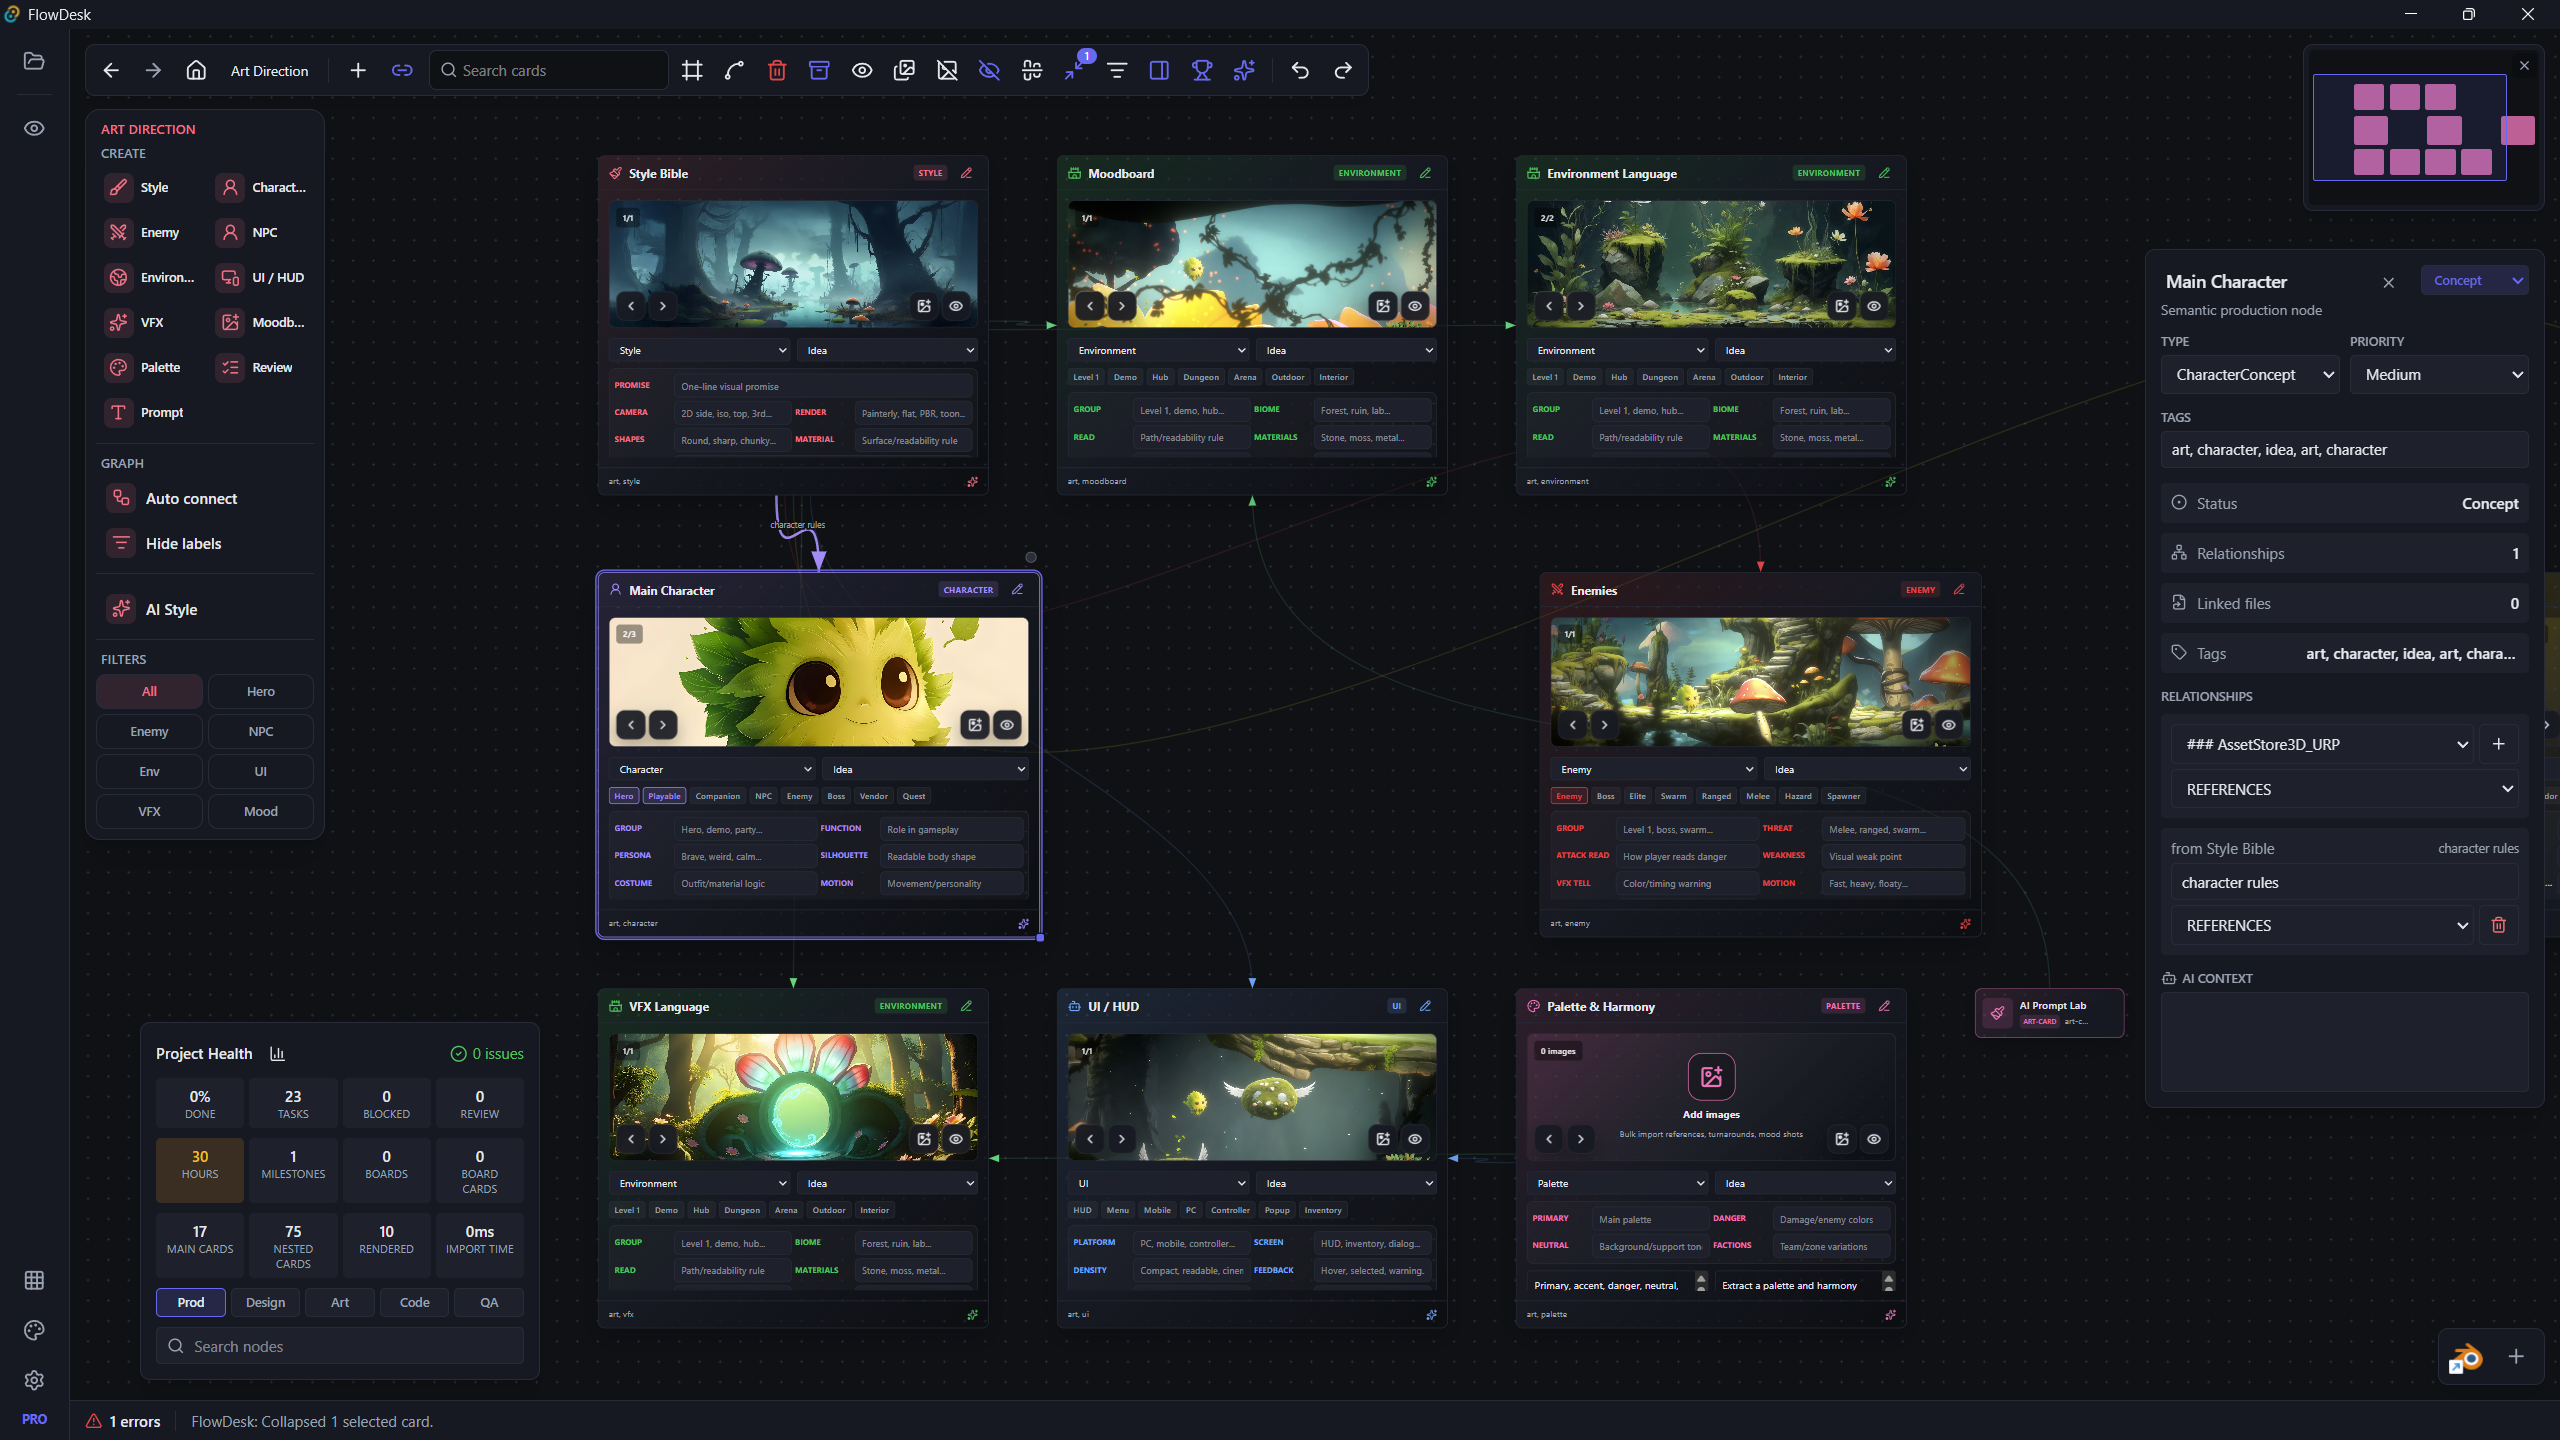Click in the Search cards field
2560x1440 pixels.
(x=549, y=70)
